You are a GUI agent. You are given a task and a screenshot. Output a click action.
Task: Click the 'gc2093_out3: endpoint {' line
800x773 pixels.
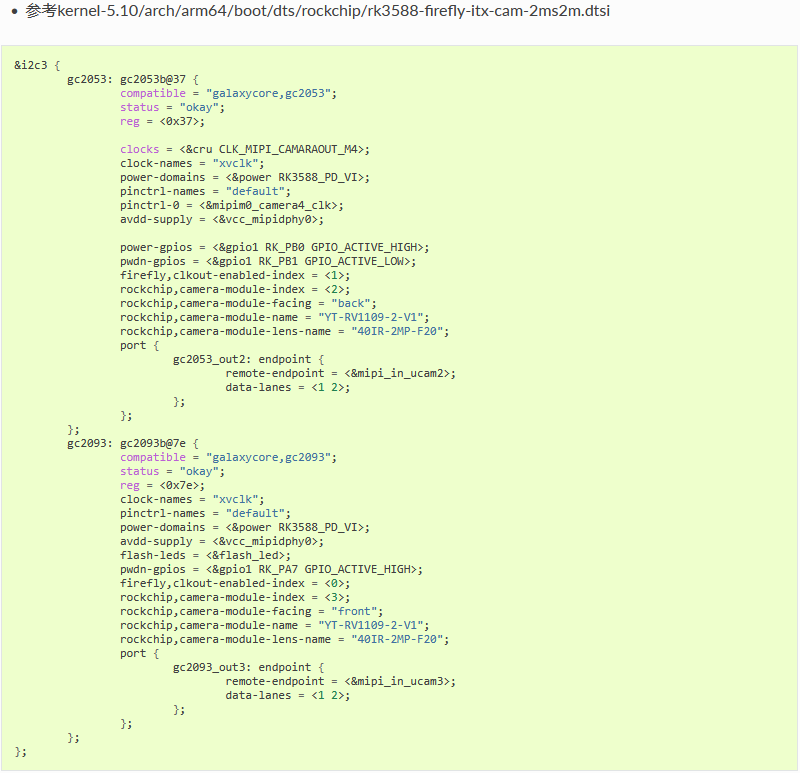click(248, 667)
